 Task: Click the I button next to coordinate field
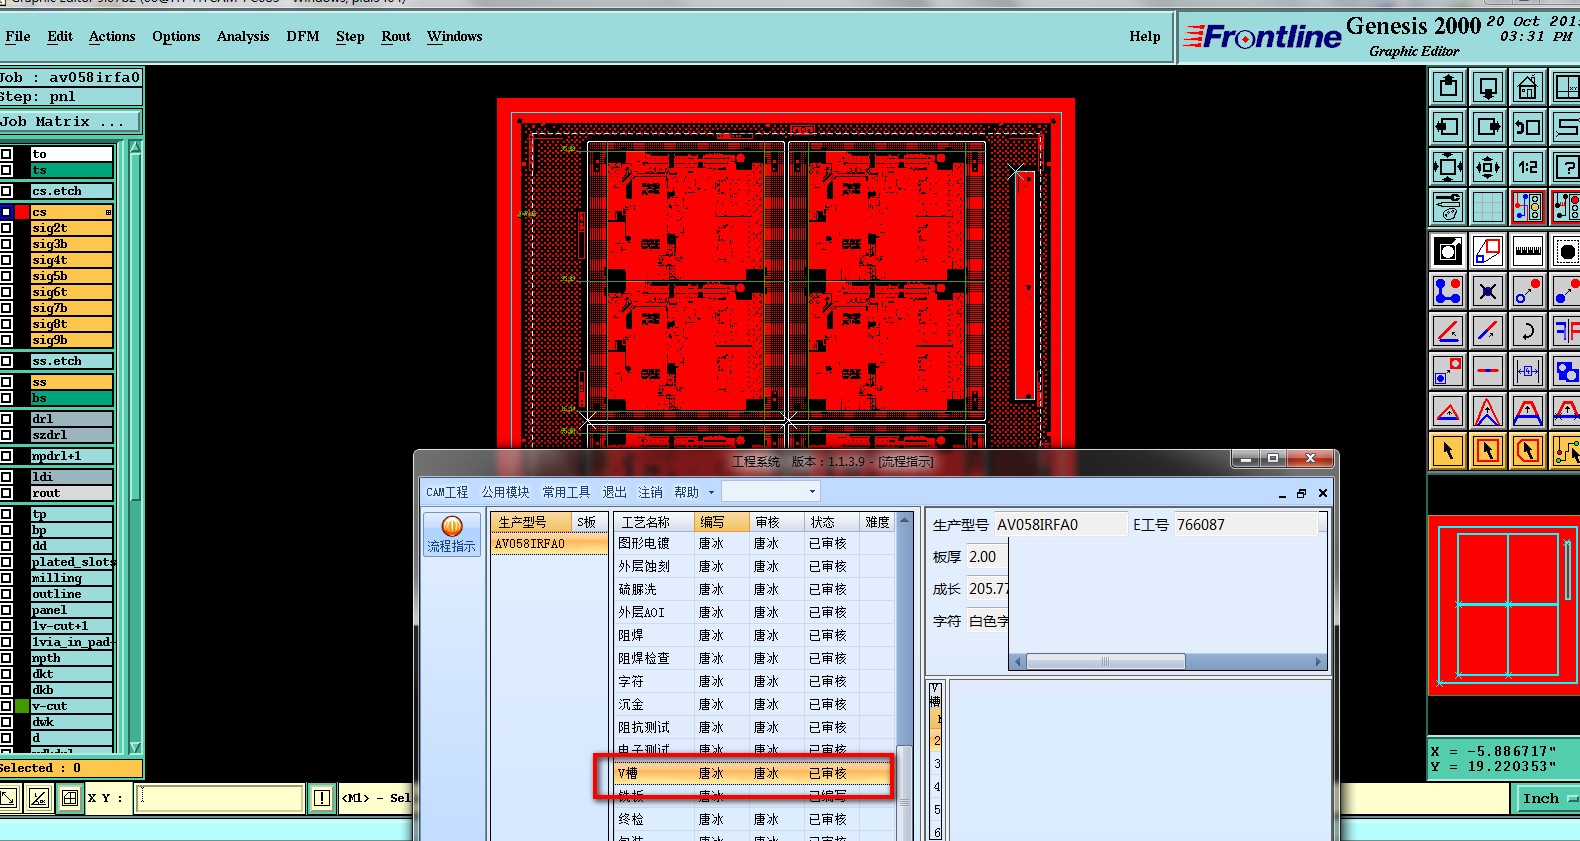322,798
